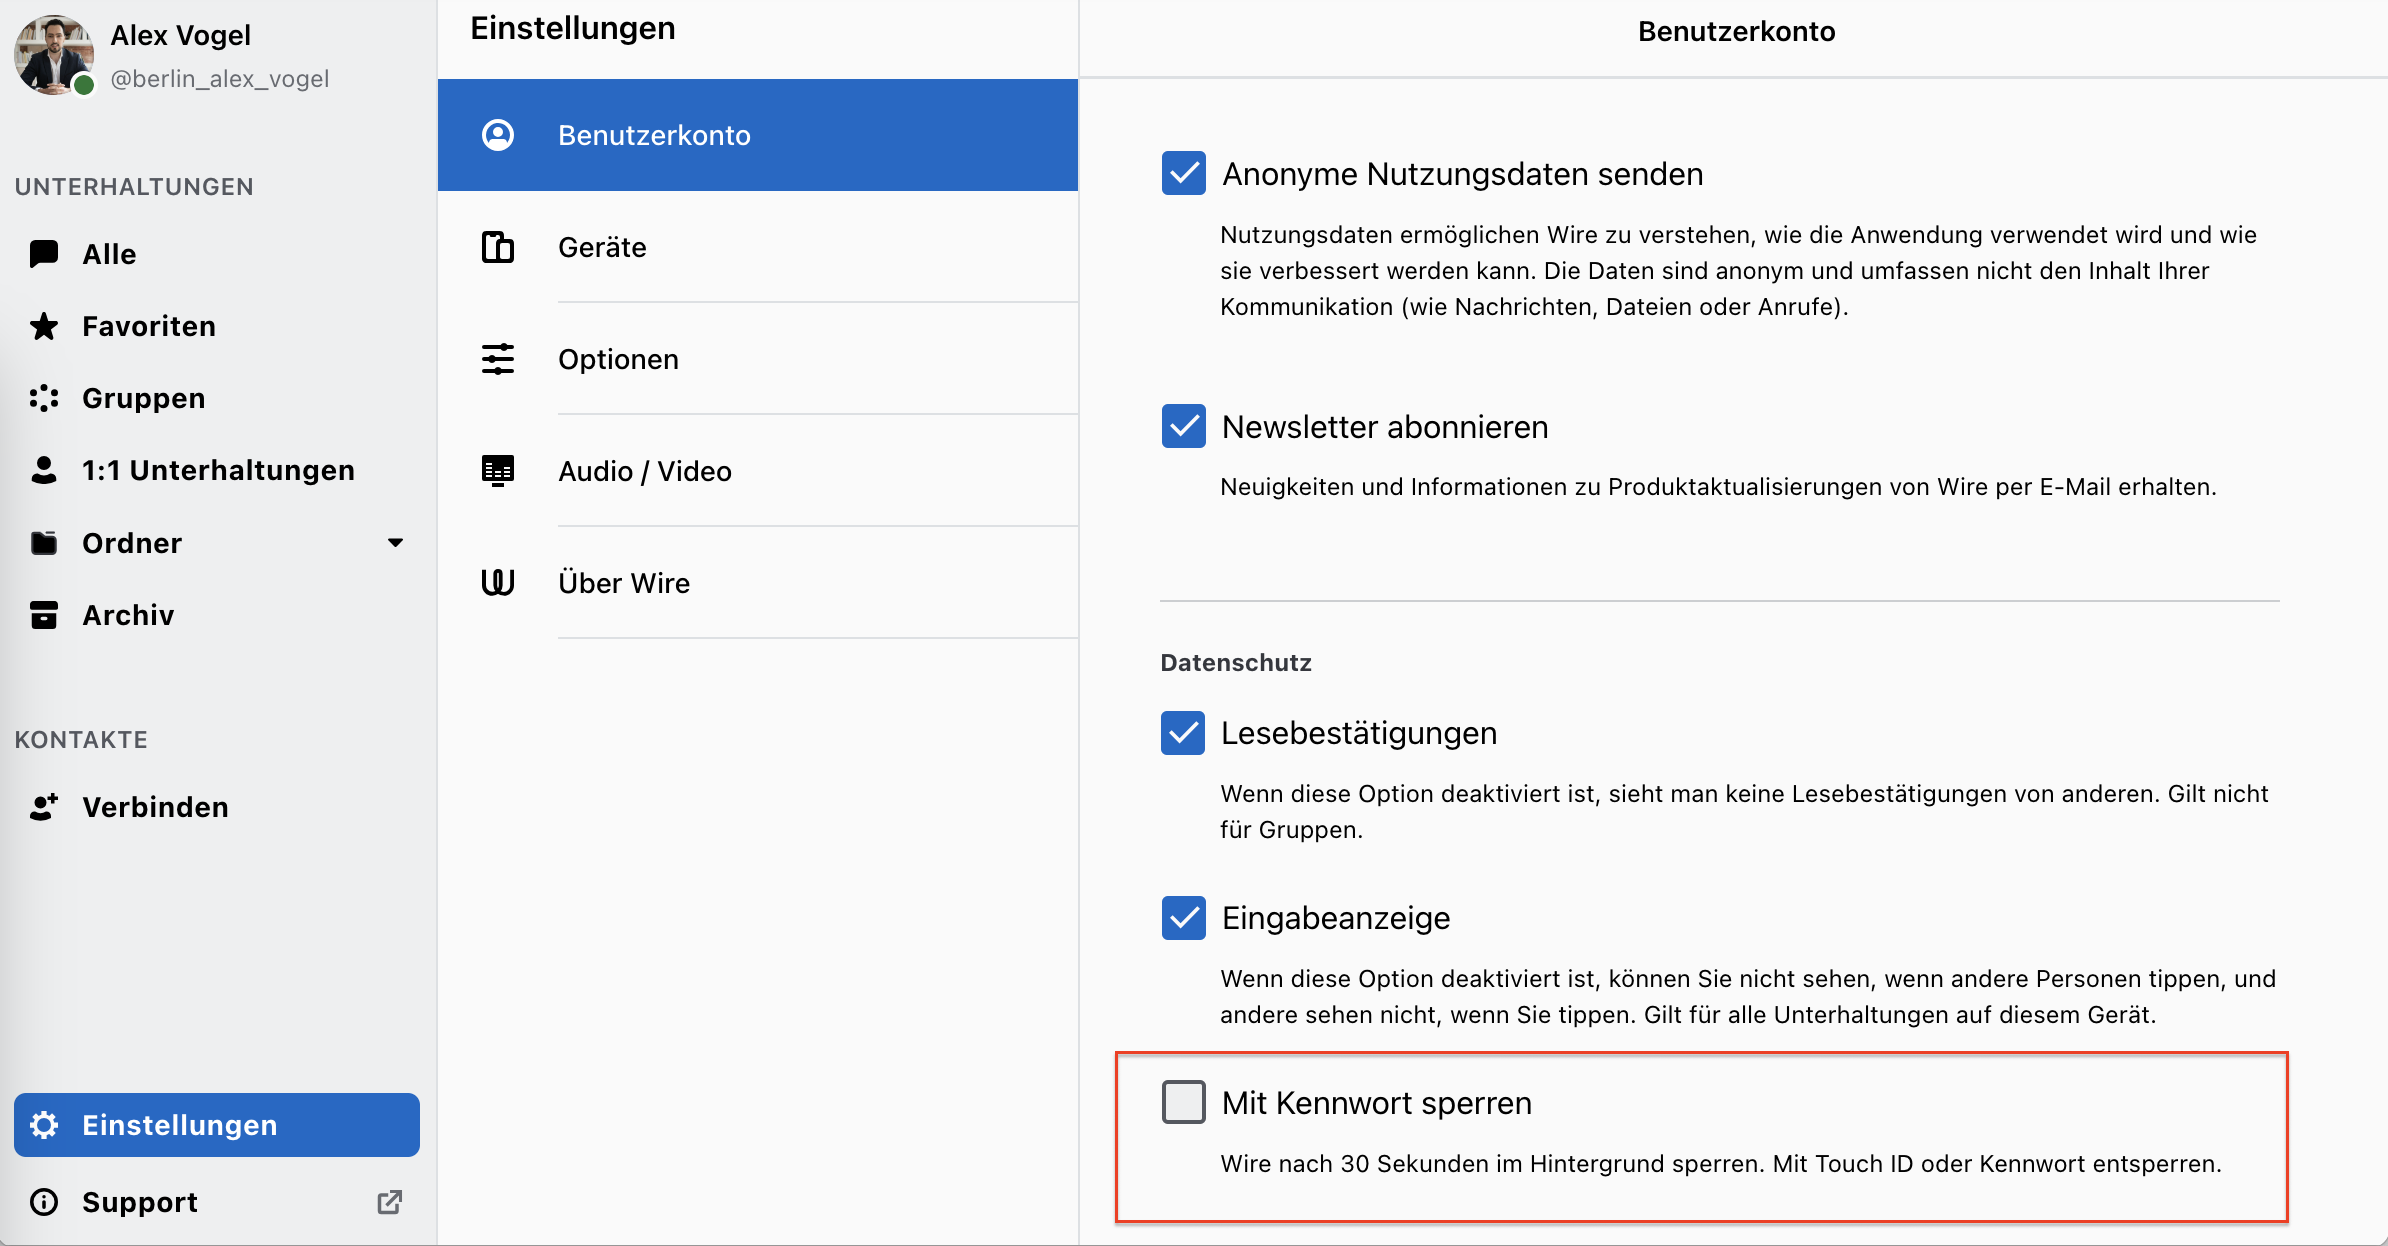Show Gruppen conversations
This screenshot has height=1246, width=2388.
click(x=217, y=398)
